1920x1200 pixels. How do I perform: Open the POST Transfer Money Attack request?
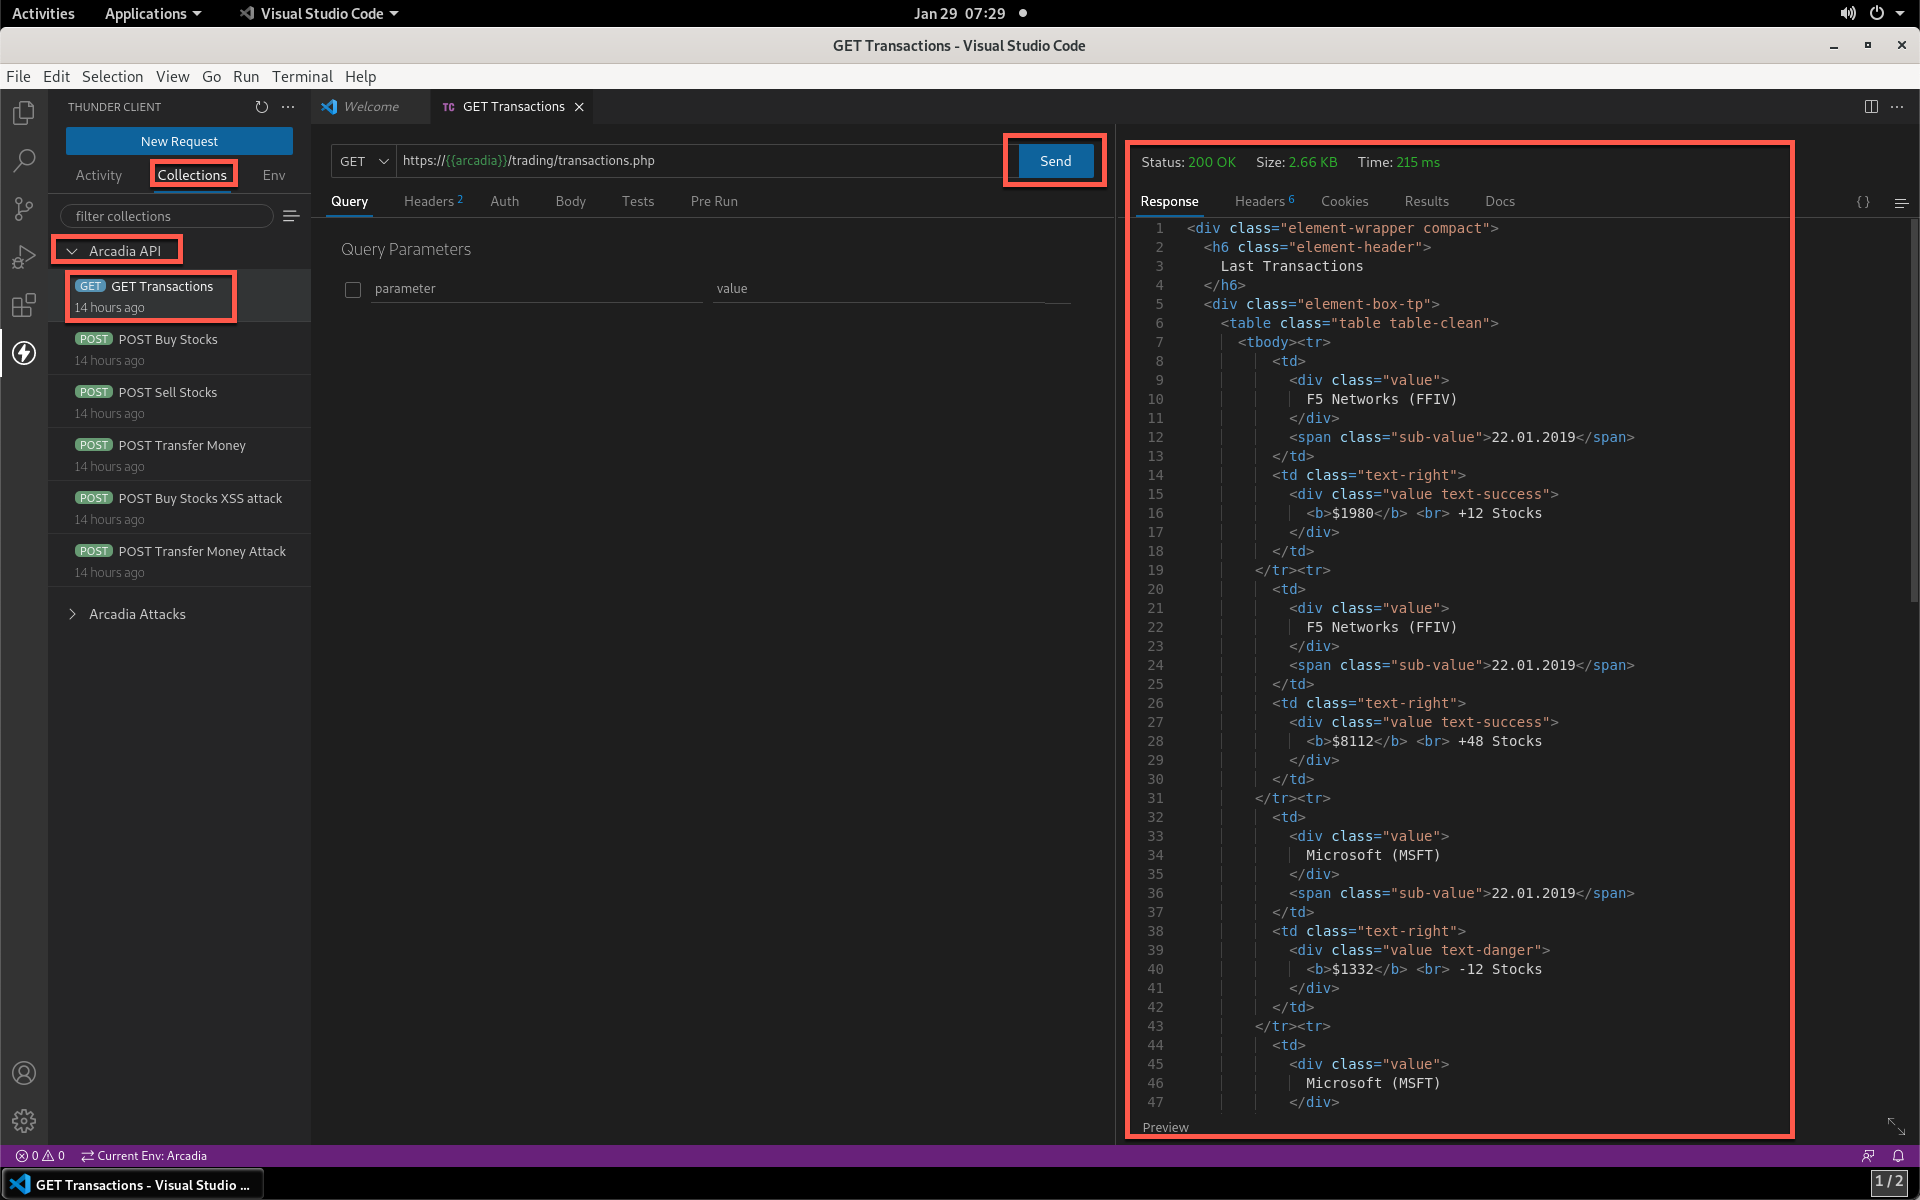(x=180, y=561)
